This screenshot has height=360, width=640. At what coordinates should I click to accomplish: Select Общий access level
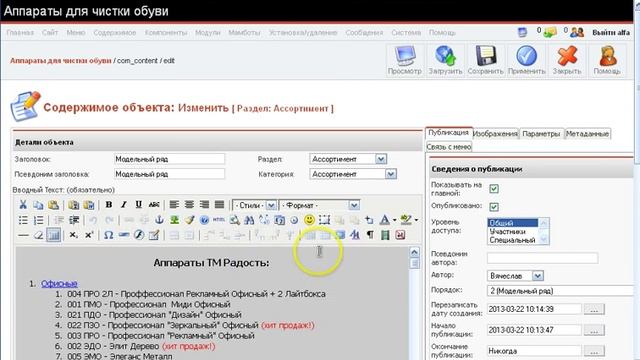[x=513, y=223]
